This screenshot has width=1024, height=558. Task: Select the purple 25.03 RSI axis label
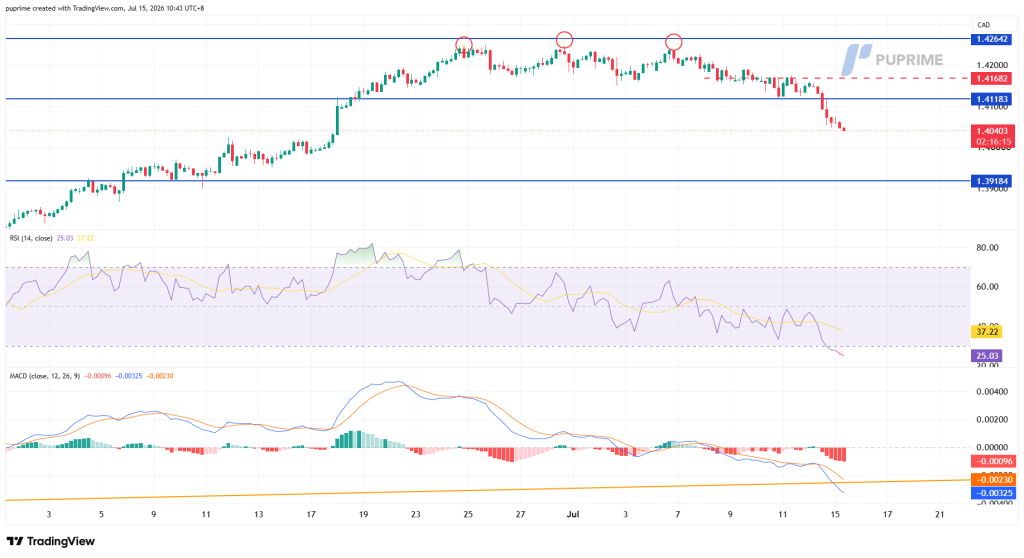987,356
